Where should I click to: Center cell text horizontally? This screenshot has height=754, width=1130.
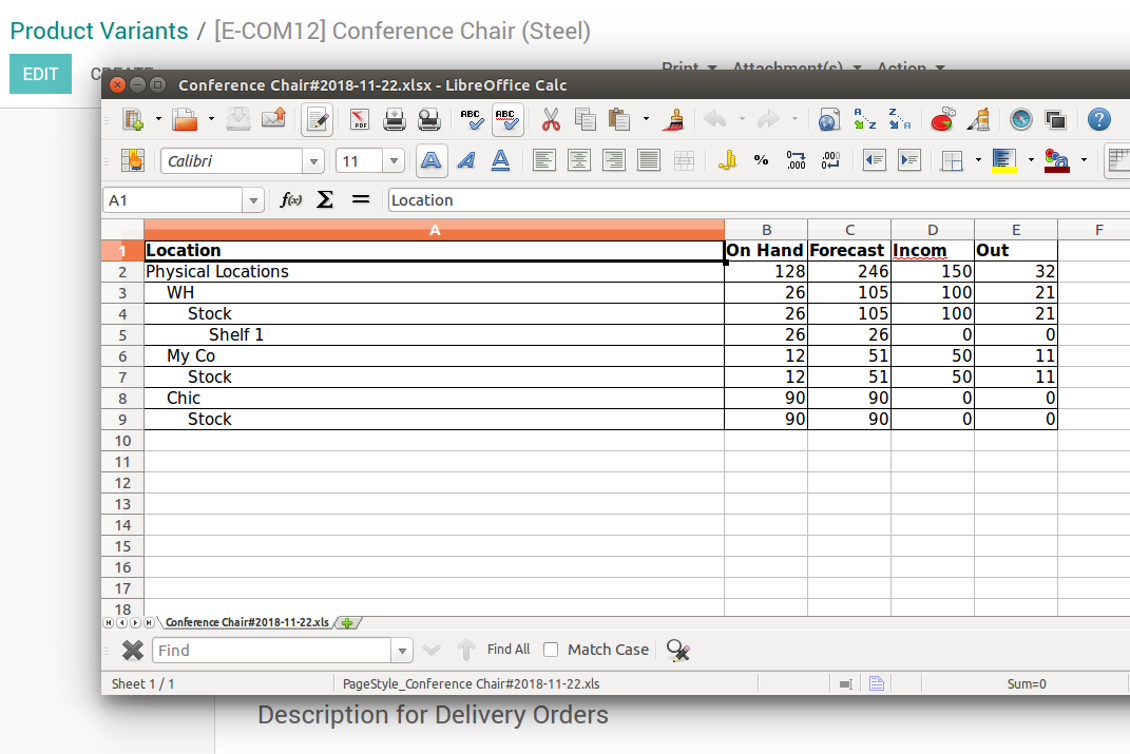(x=579, y=160)
